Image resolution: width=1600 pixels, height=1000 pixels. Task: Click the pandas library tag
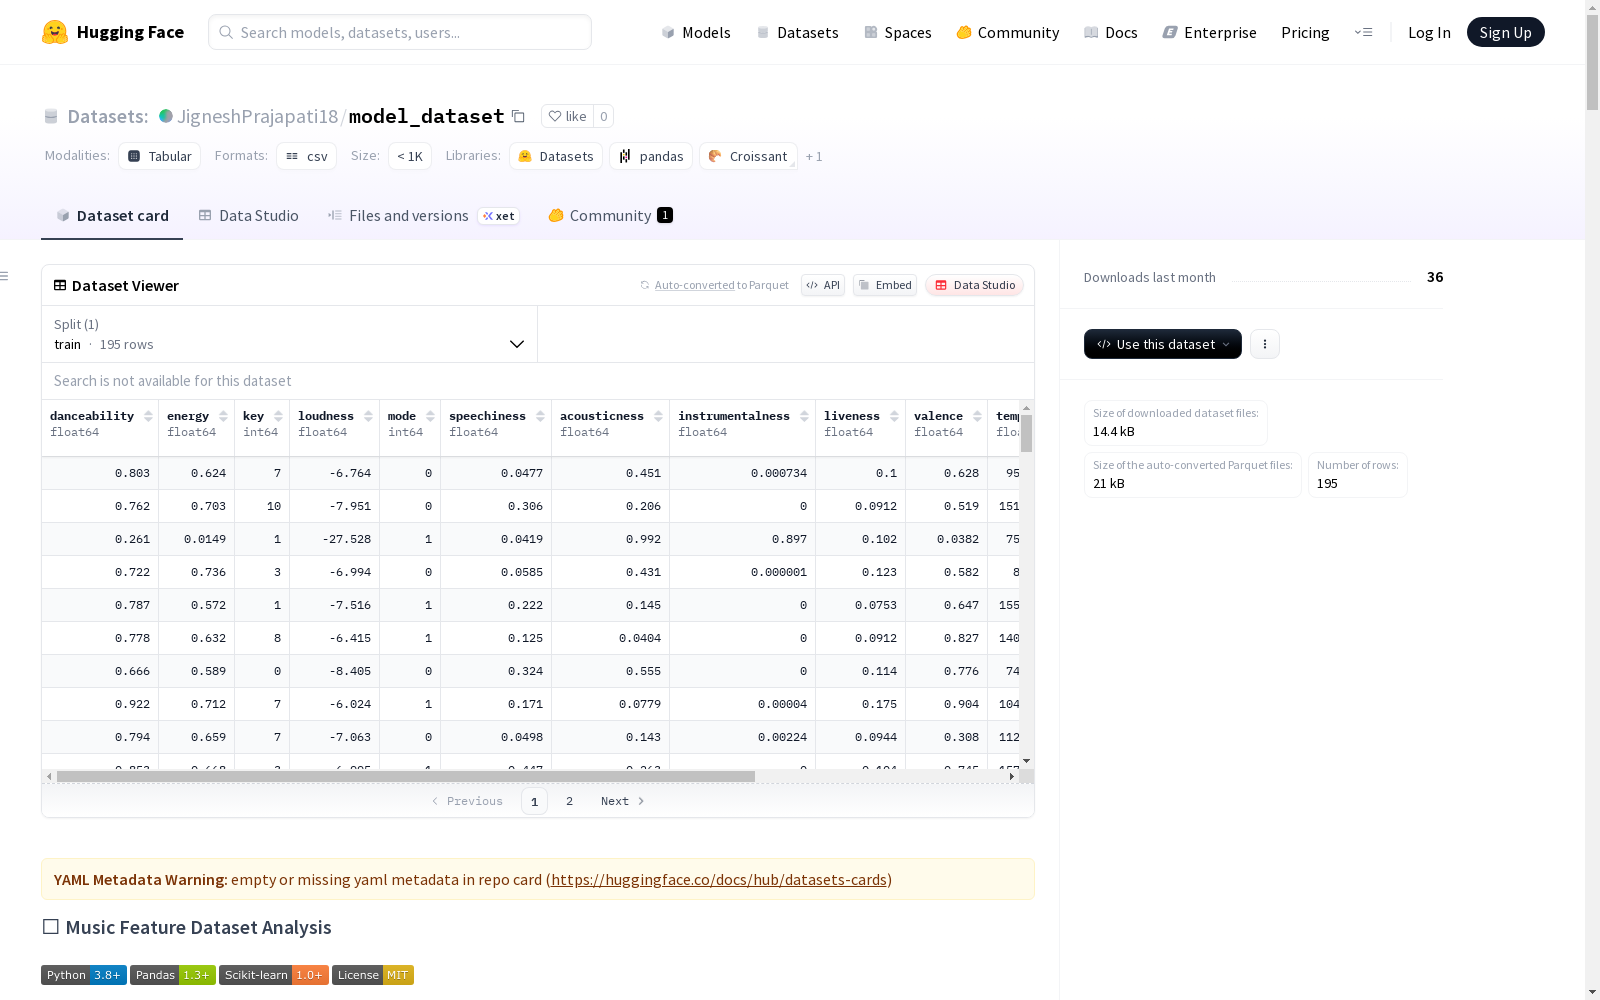(x=651, y=156)
